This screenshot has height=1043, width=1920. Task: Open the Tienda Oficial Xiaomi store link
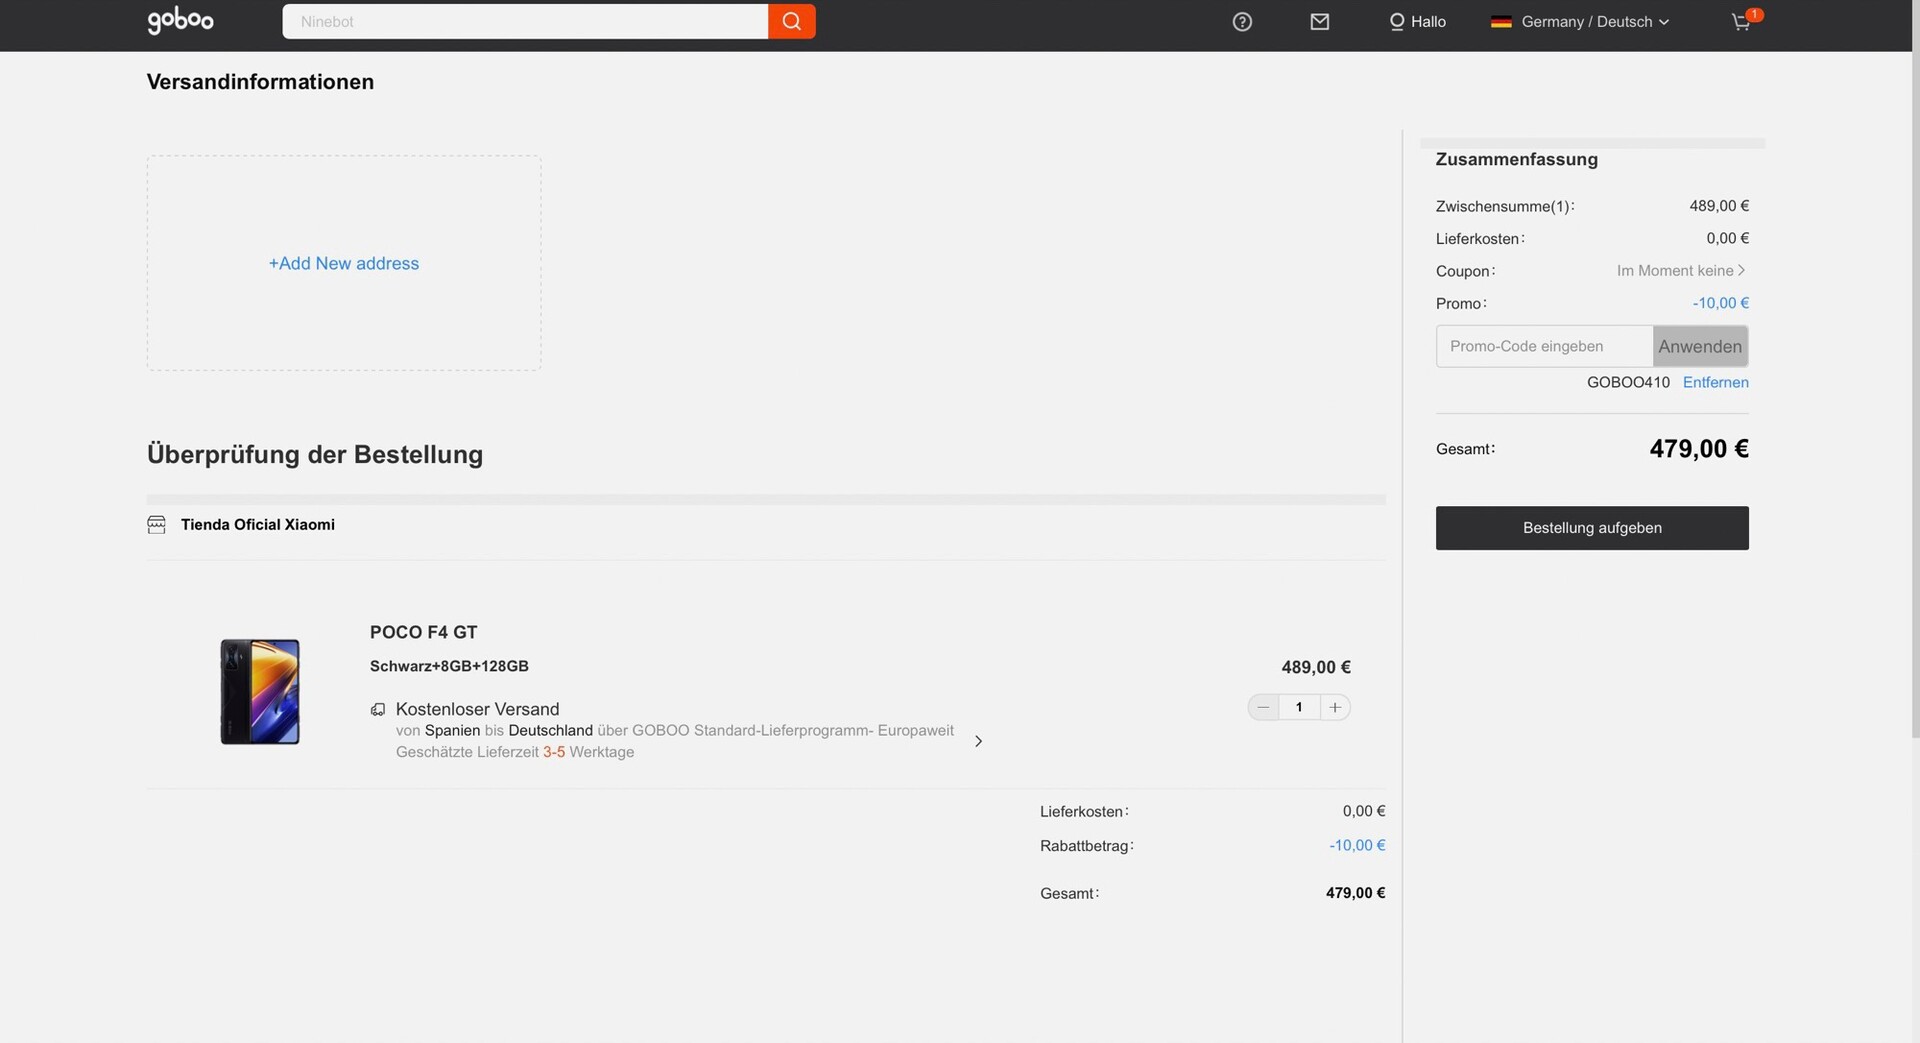pos(258,524)
